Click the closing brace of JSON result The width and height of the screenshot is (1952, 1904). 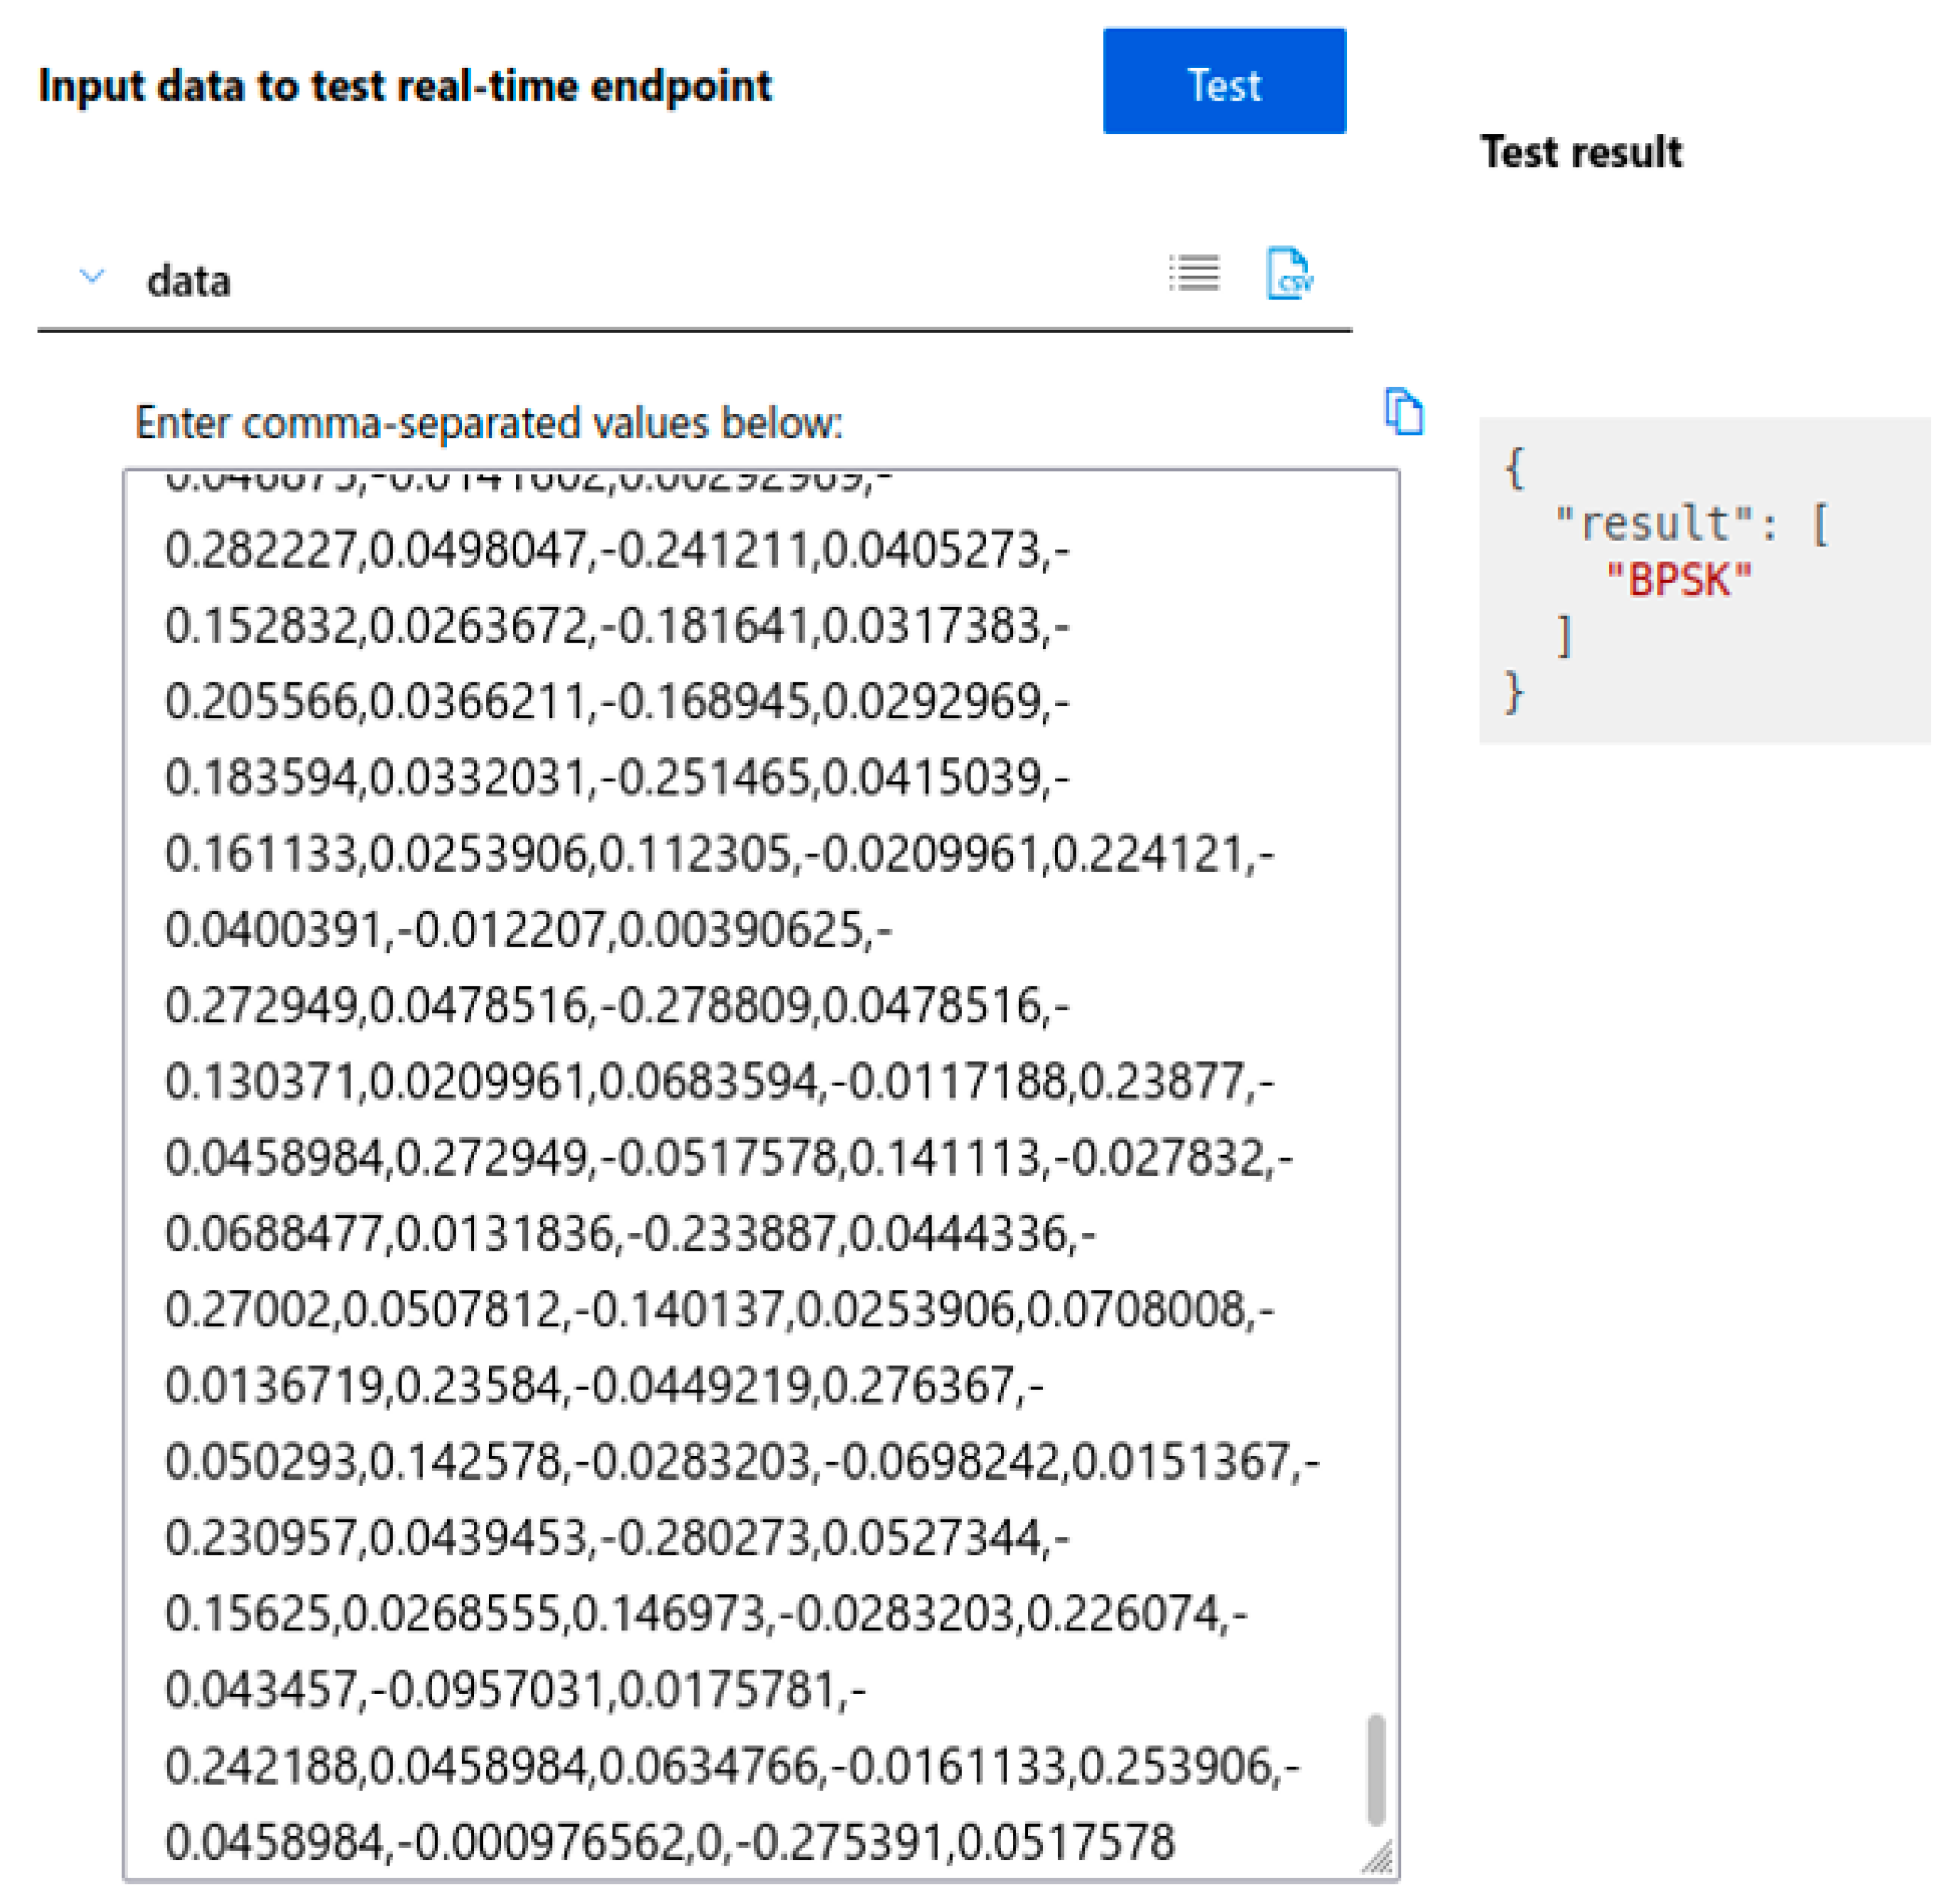[x=1514, y=692]
